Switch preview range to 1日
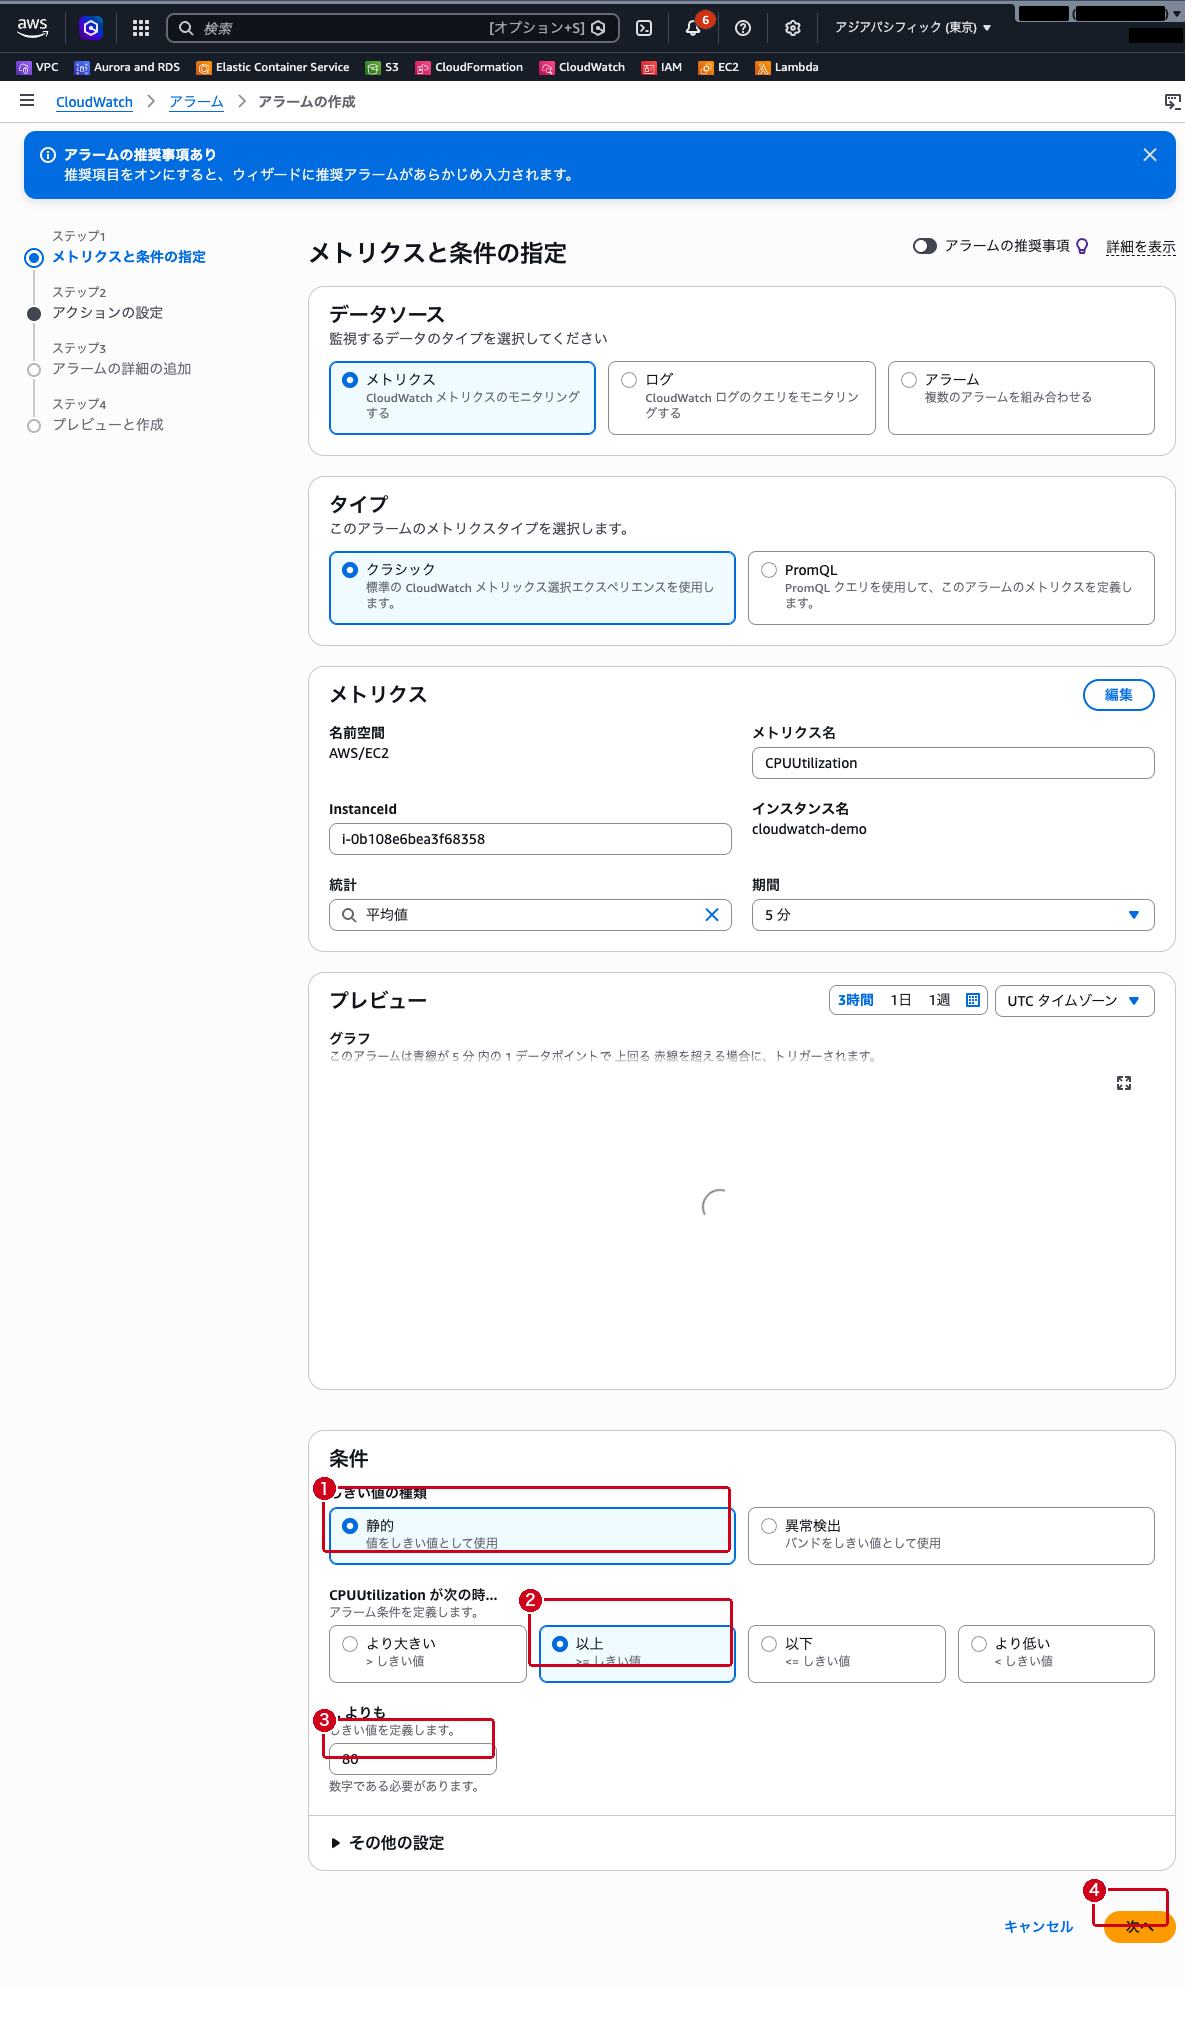Viewport: 1185px width, 2023px height. 901,1000
